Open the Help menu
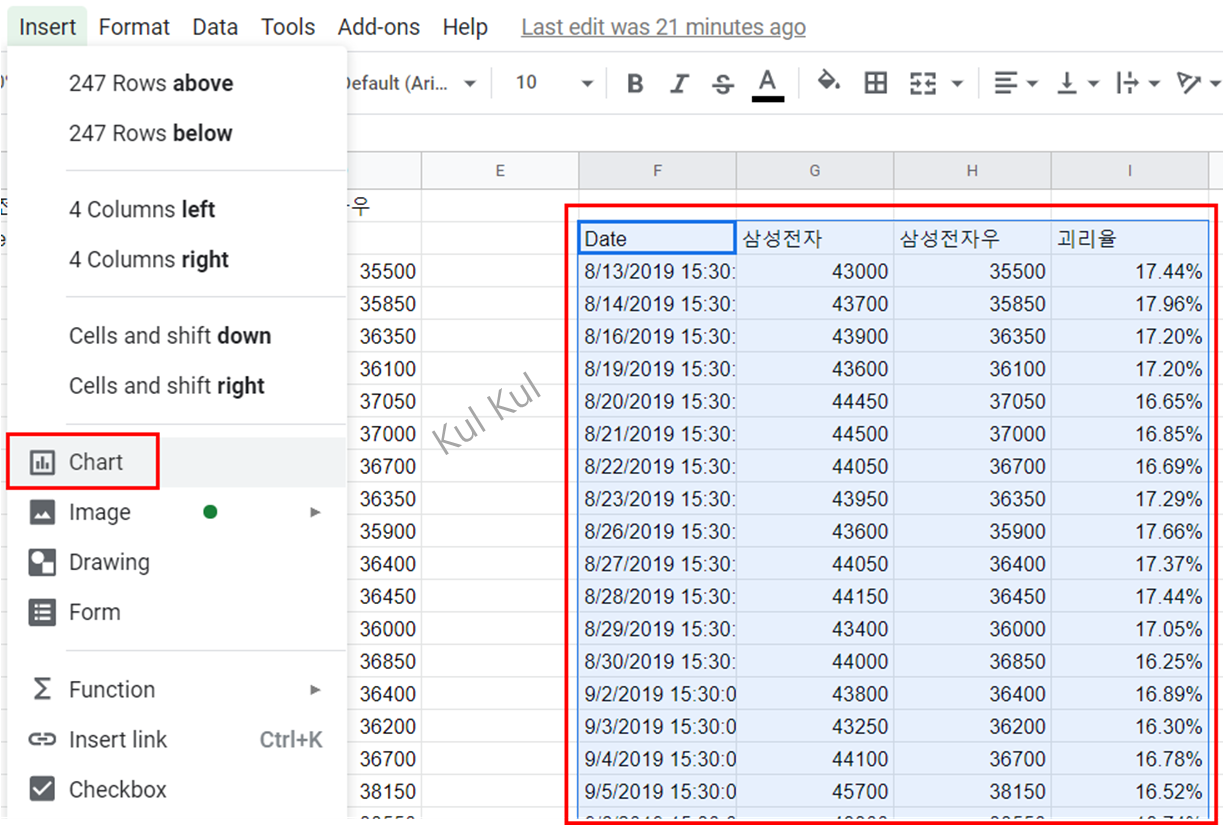 [465, 27]
